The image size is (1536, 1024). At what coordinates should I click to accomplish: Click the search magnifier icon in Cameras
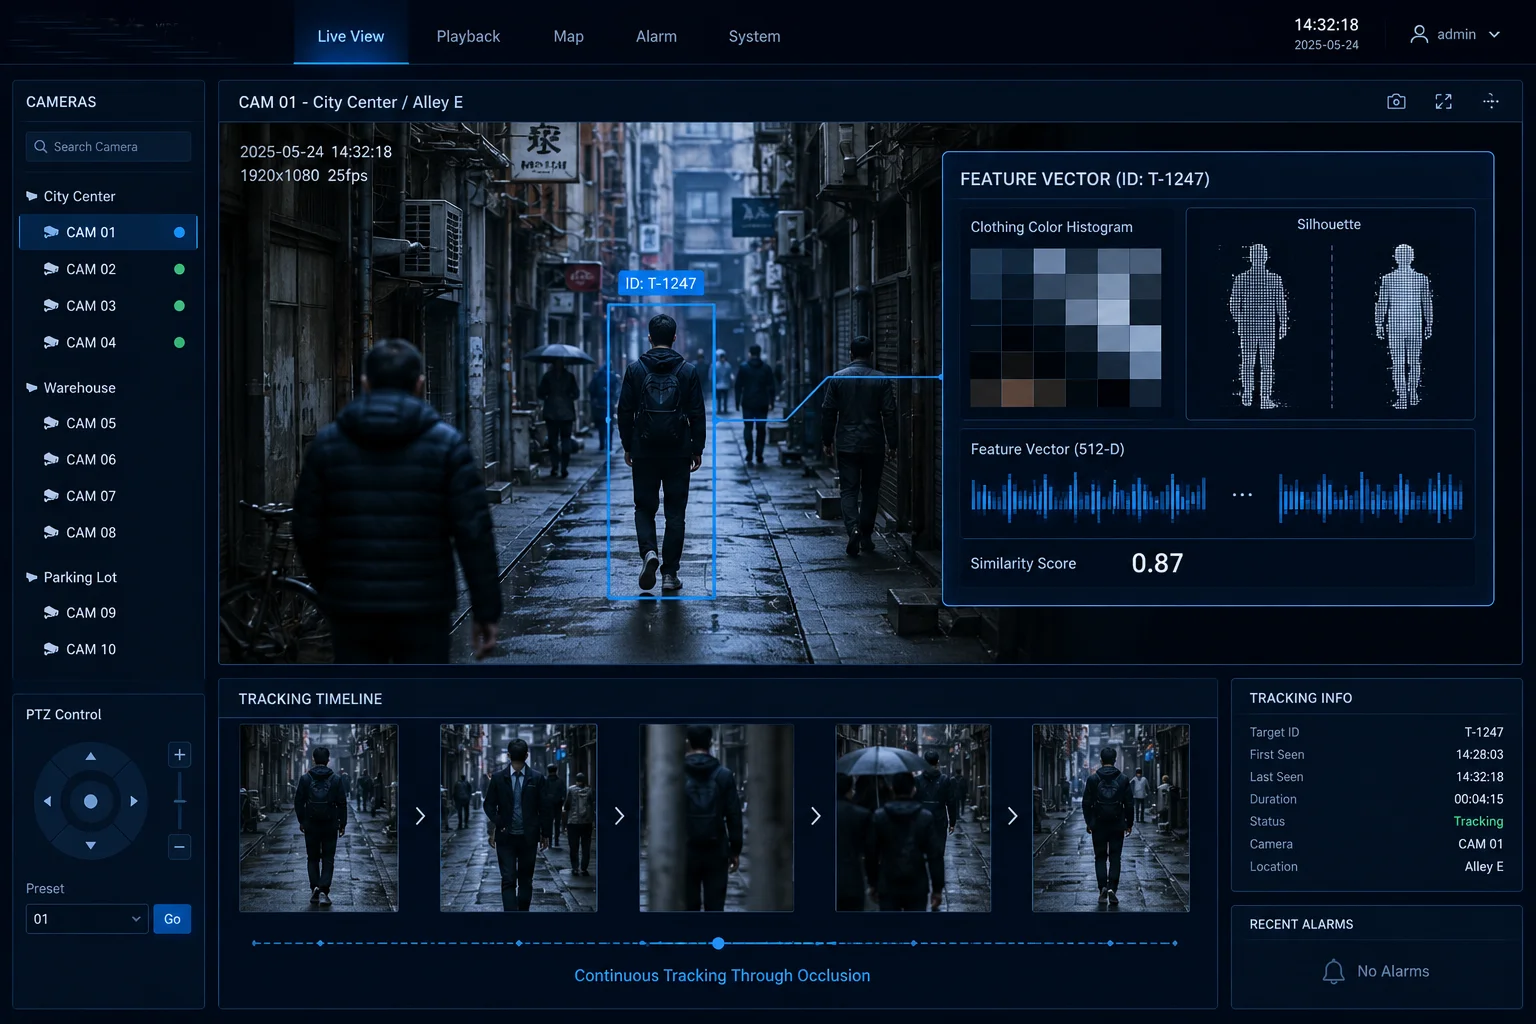click(x=41, y=147)
